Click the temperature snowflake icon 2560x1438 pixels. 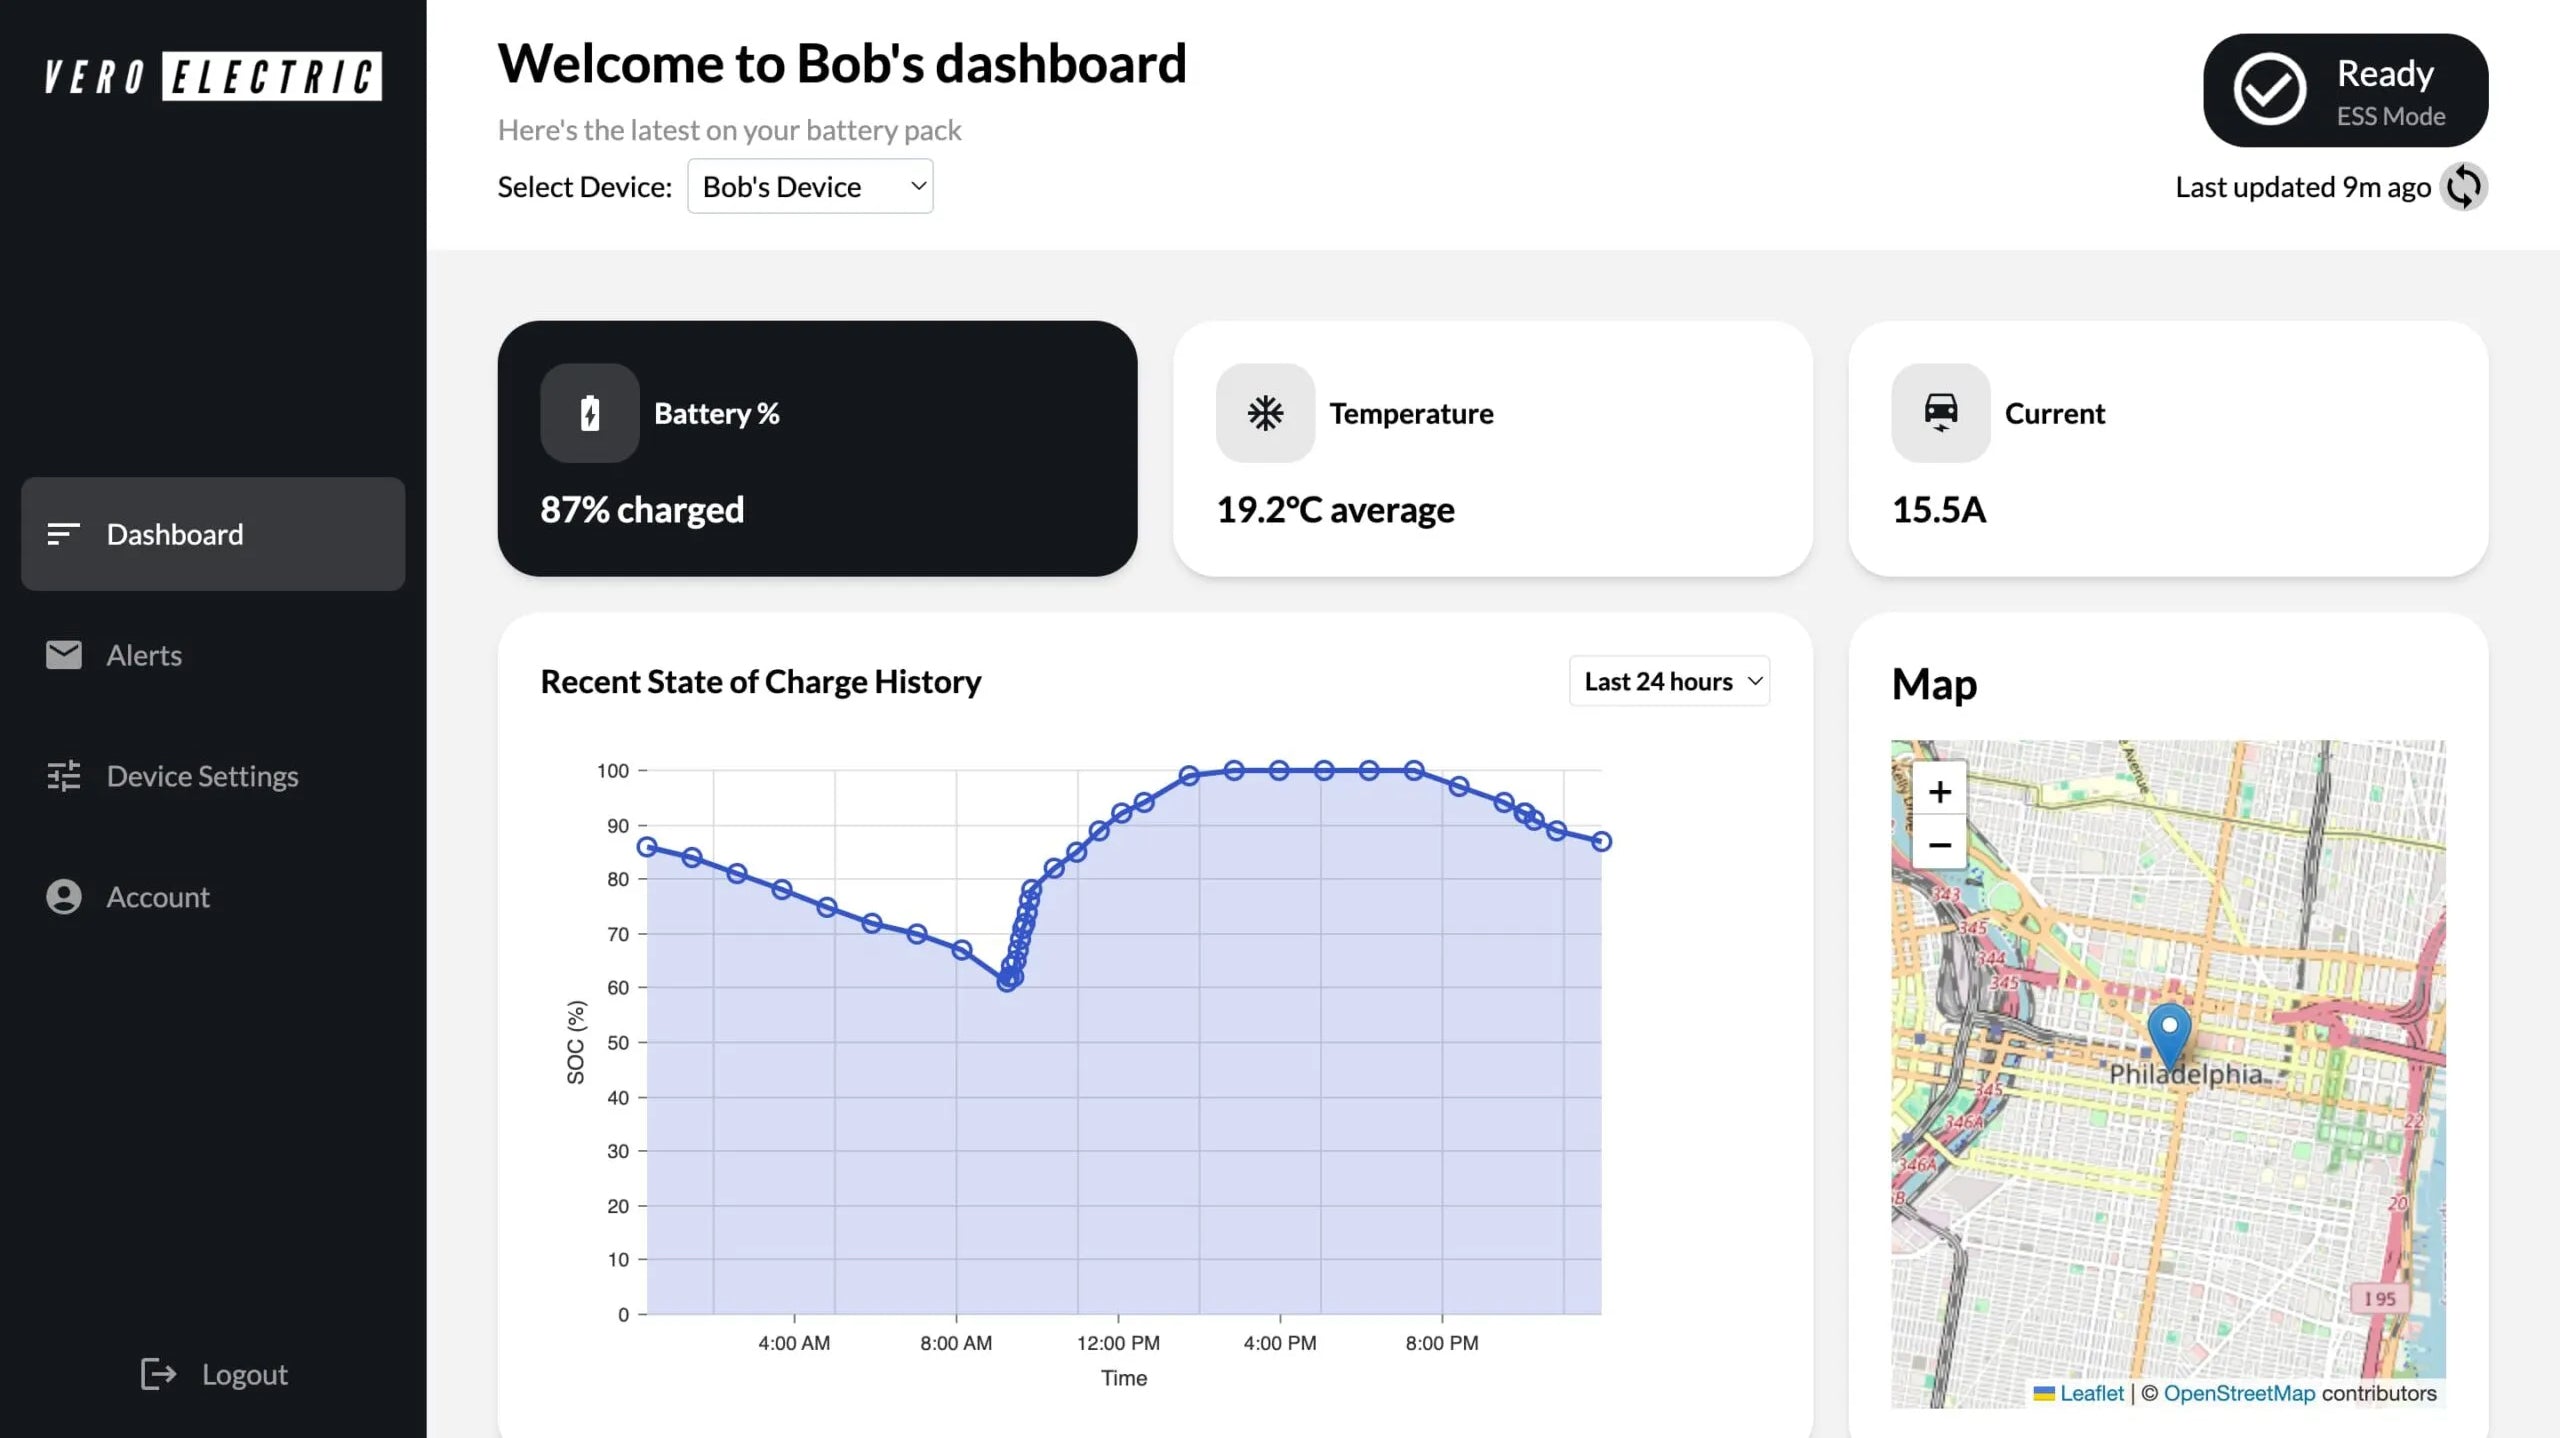pos(1264,411)
